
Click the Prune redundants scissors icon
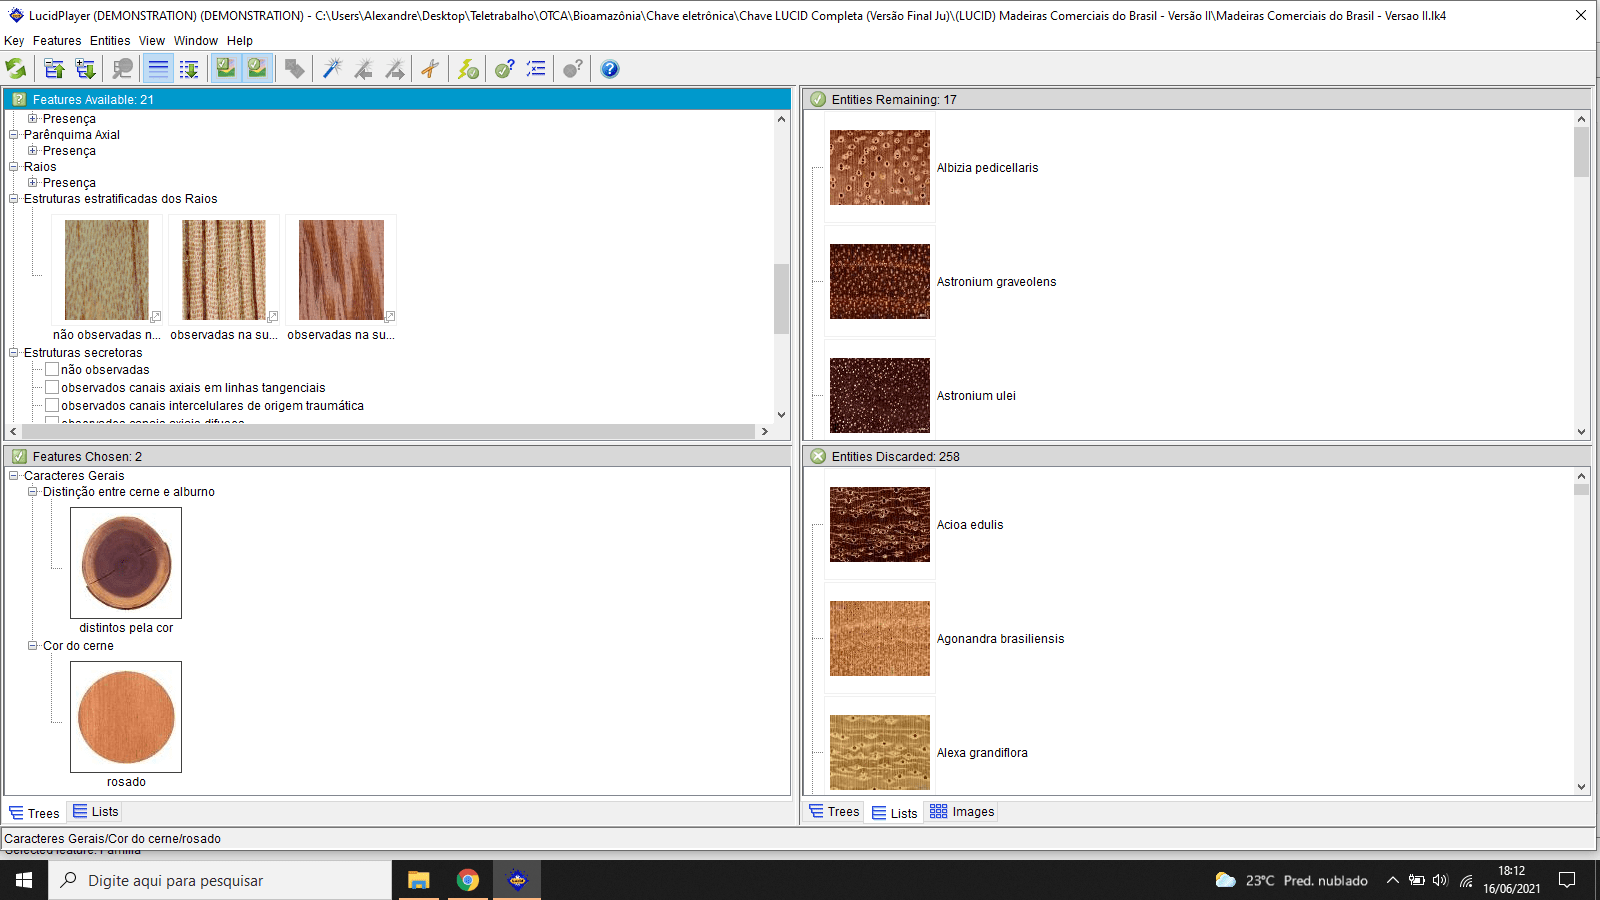430,69
